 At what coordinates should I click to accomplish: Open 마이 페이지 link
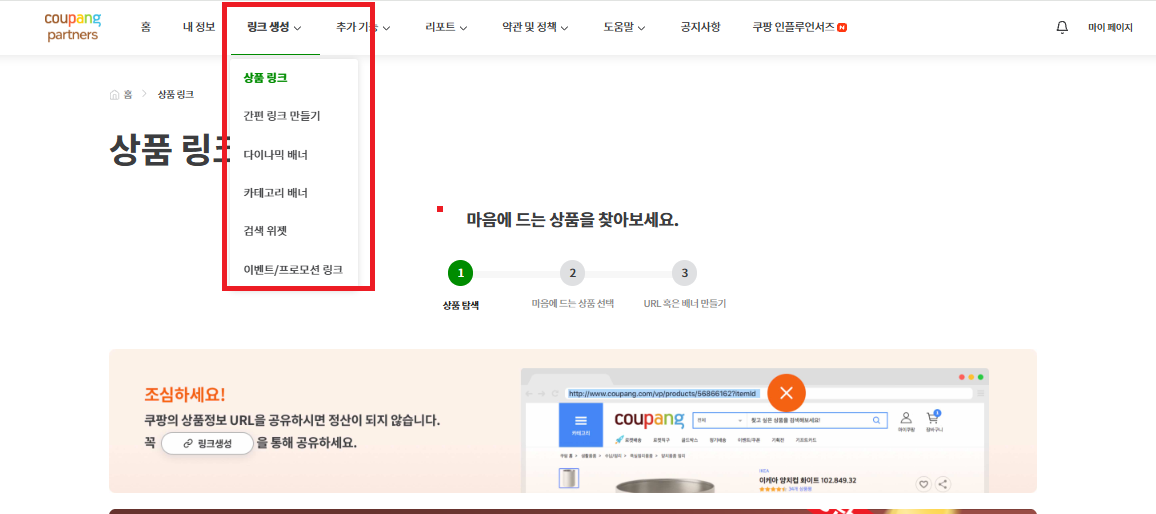pos(1110,28)
